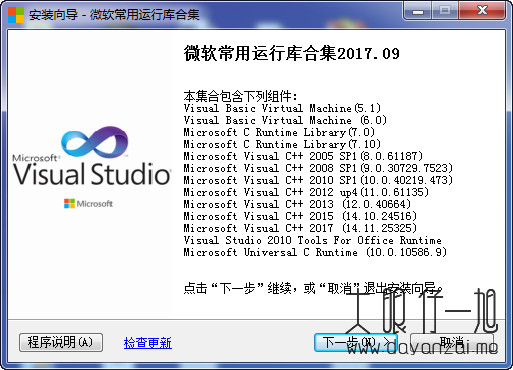The image size is (513, 370).
Task: Click the Visual C++ 2013 (12.0.40664) line
Action: 297,204
